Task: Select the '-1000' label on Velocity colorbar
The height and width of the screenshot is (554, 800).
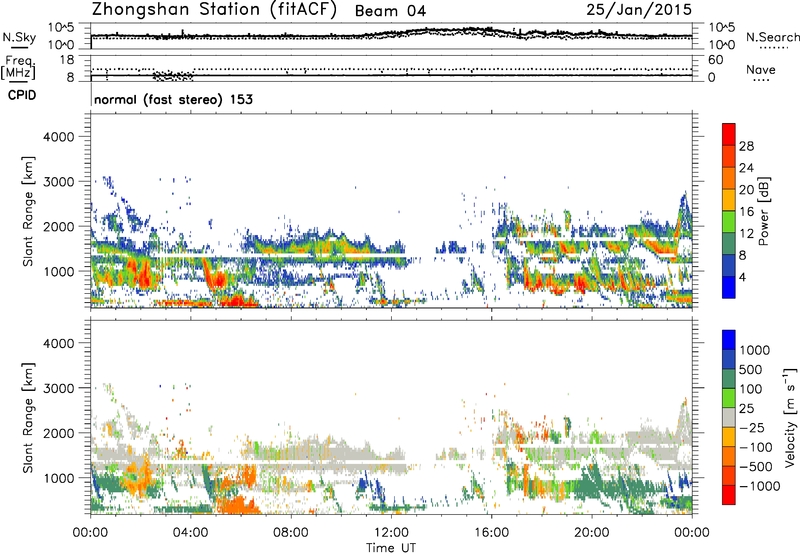Action: click(x=759, y=486)
